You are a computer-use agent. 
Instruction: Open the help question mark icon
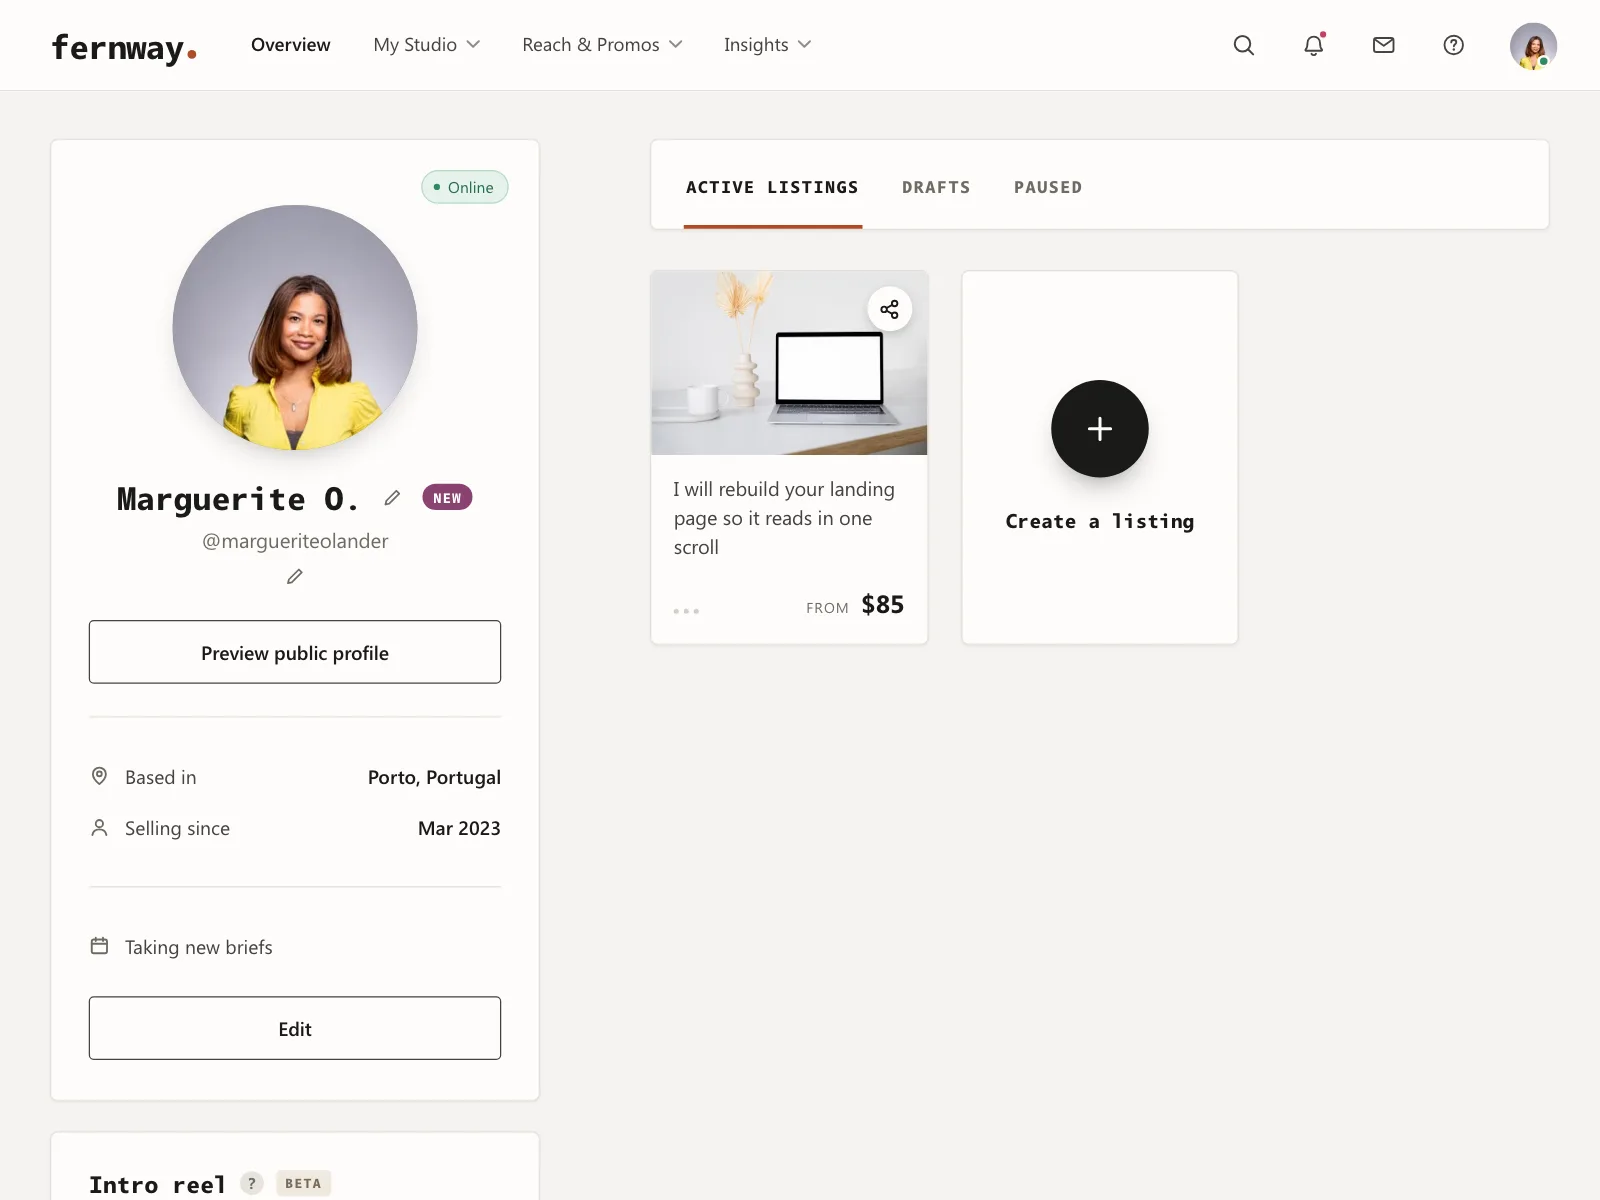pyautogui.click(x=1454, y=45)
